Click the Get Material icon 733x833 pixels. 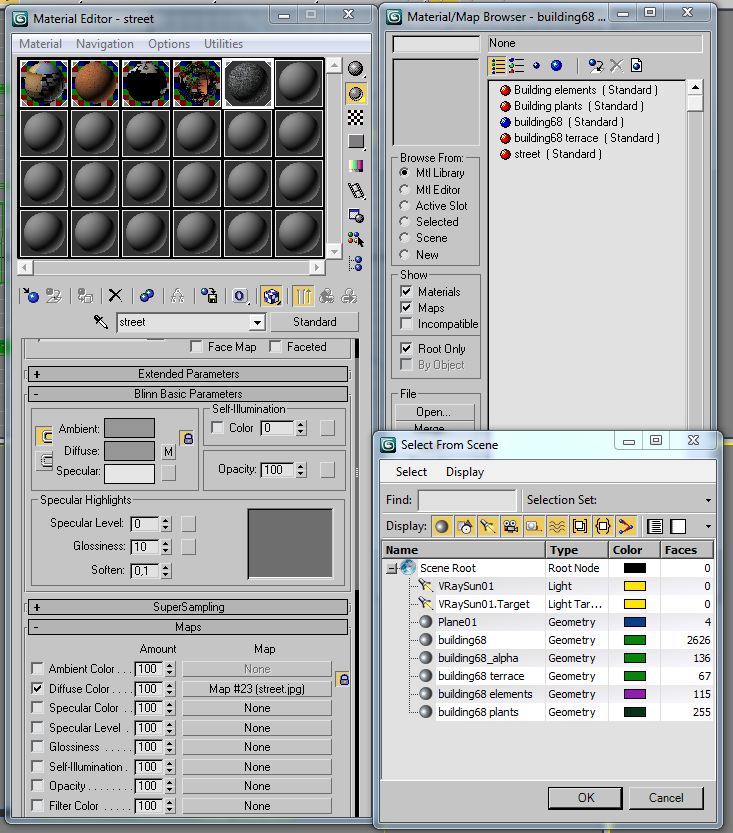(x=30, y=295)
